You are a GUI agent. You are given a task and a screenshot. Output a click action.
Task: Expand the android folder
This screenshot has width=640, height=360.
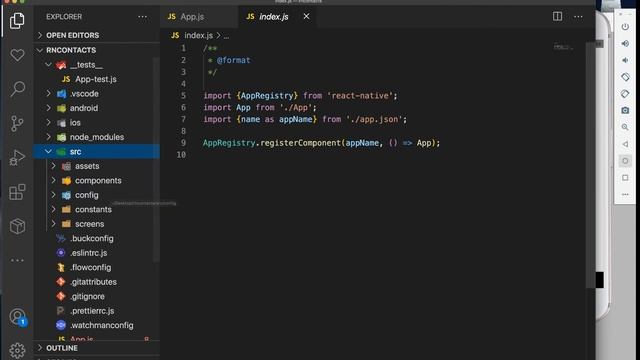pos(96,108)
